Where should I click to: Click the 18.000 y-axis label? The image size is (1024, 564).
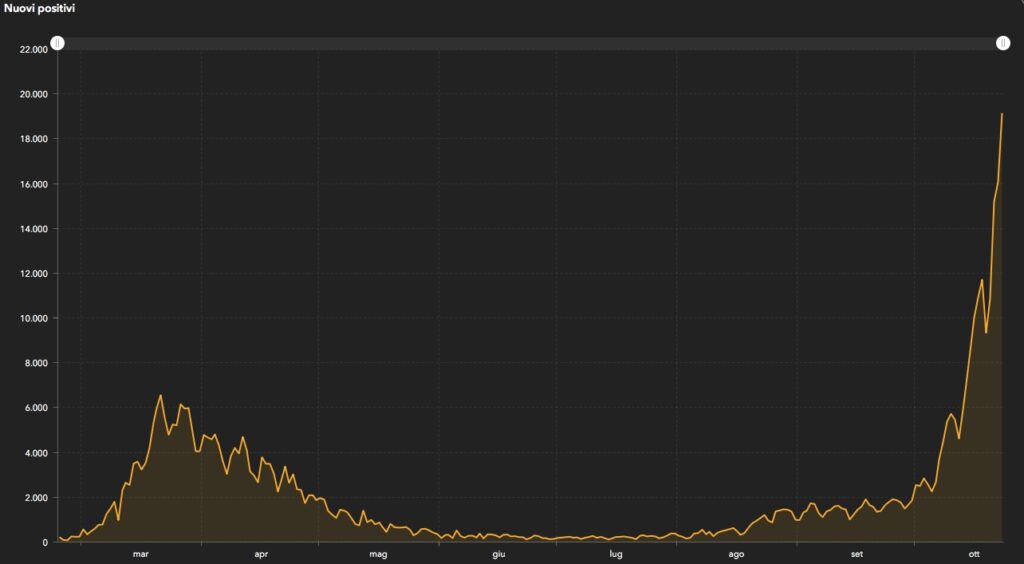pyautogui.click(x=33, y=139)
